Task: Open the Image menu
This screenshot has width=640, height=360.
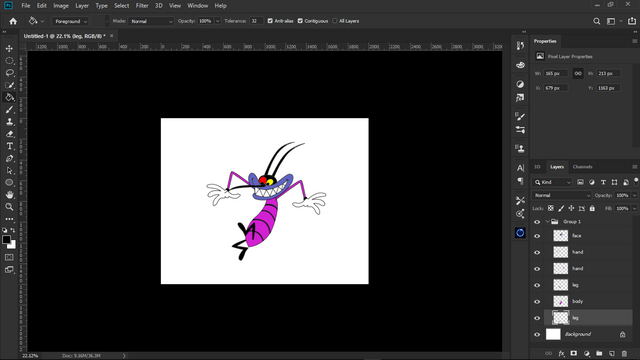Action: (x=61, y=6)
